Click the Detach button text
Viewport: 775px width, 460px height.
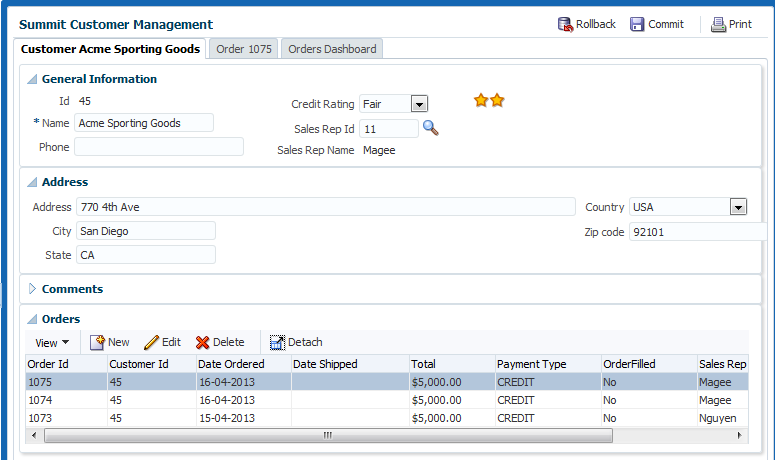coord(305,342)
